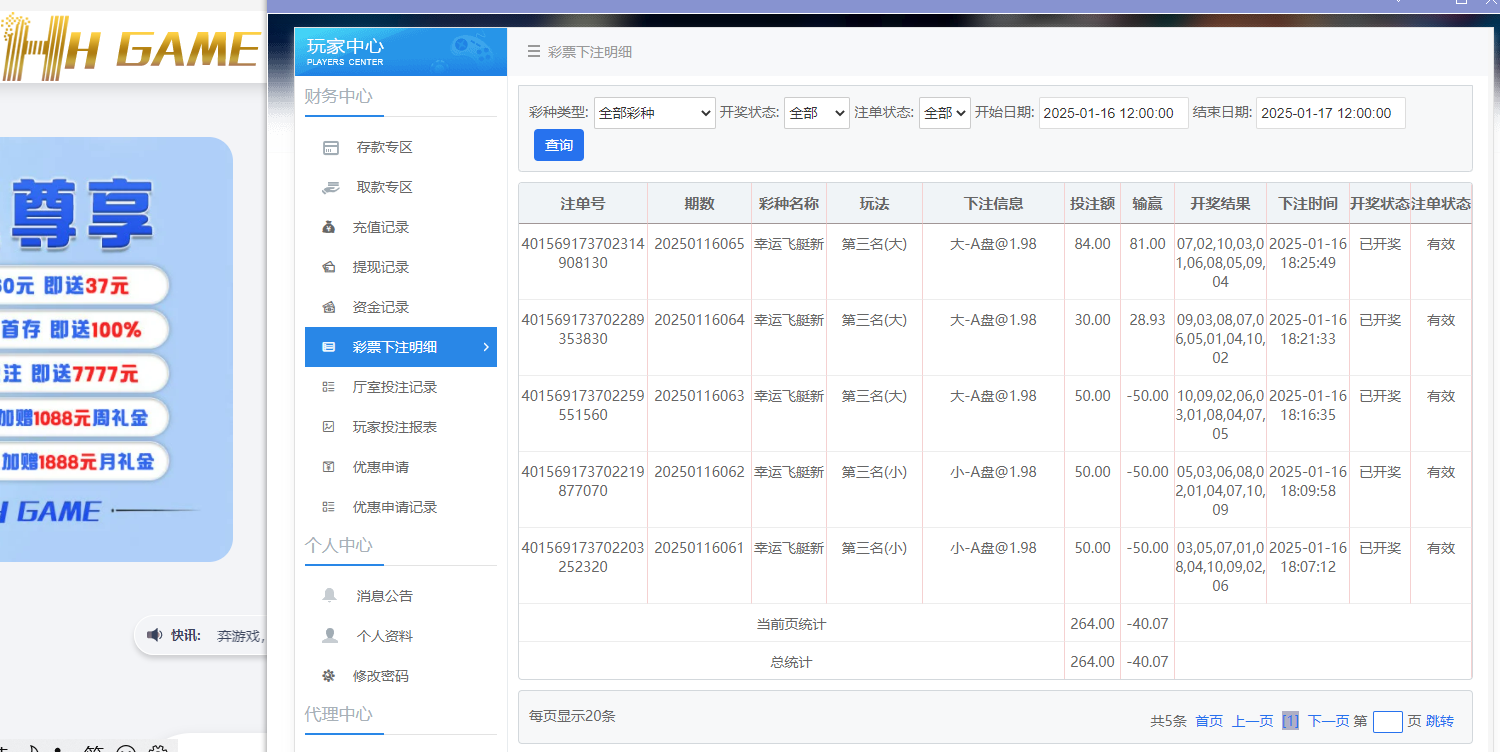Screen dimensions: 1500x752
Task: Click the 修改密码 password key icon
Action: (x=330, y=675)
